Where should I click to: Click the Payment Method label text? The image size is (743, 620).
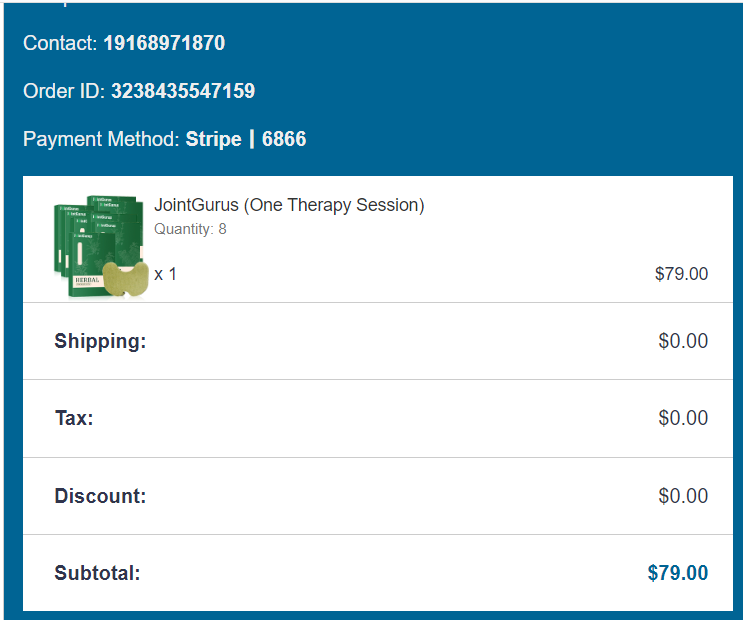tap(101, 140)
